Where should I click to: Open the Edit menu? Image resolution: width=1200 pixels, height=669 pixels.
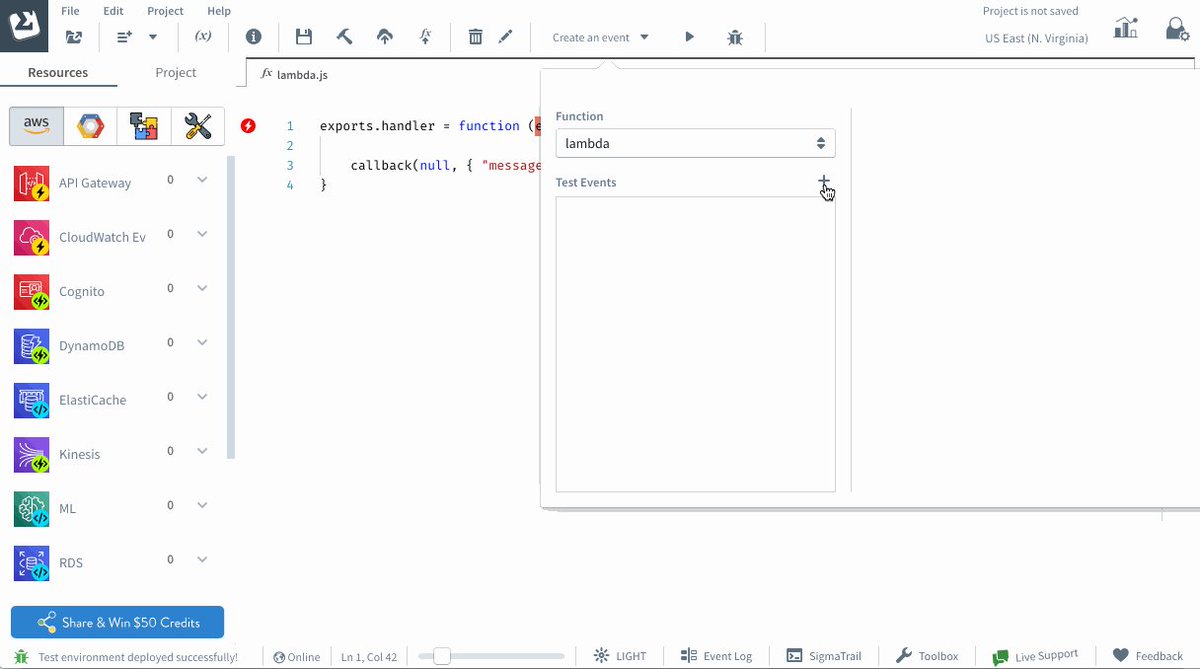click(114, 11)
